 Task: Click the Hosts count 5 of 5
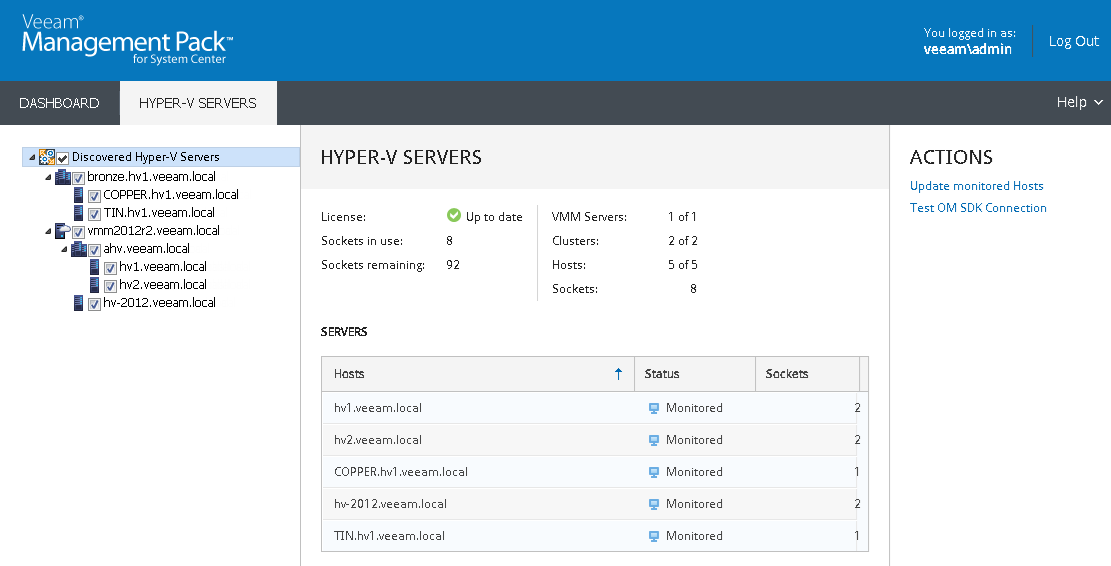tap(682, 265)
